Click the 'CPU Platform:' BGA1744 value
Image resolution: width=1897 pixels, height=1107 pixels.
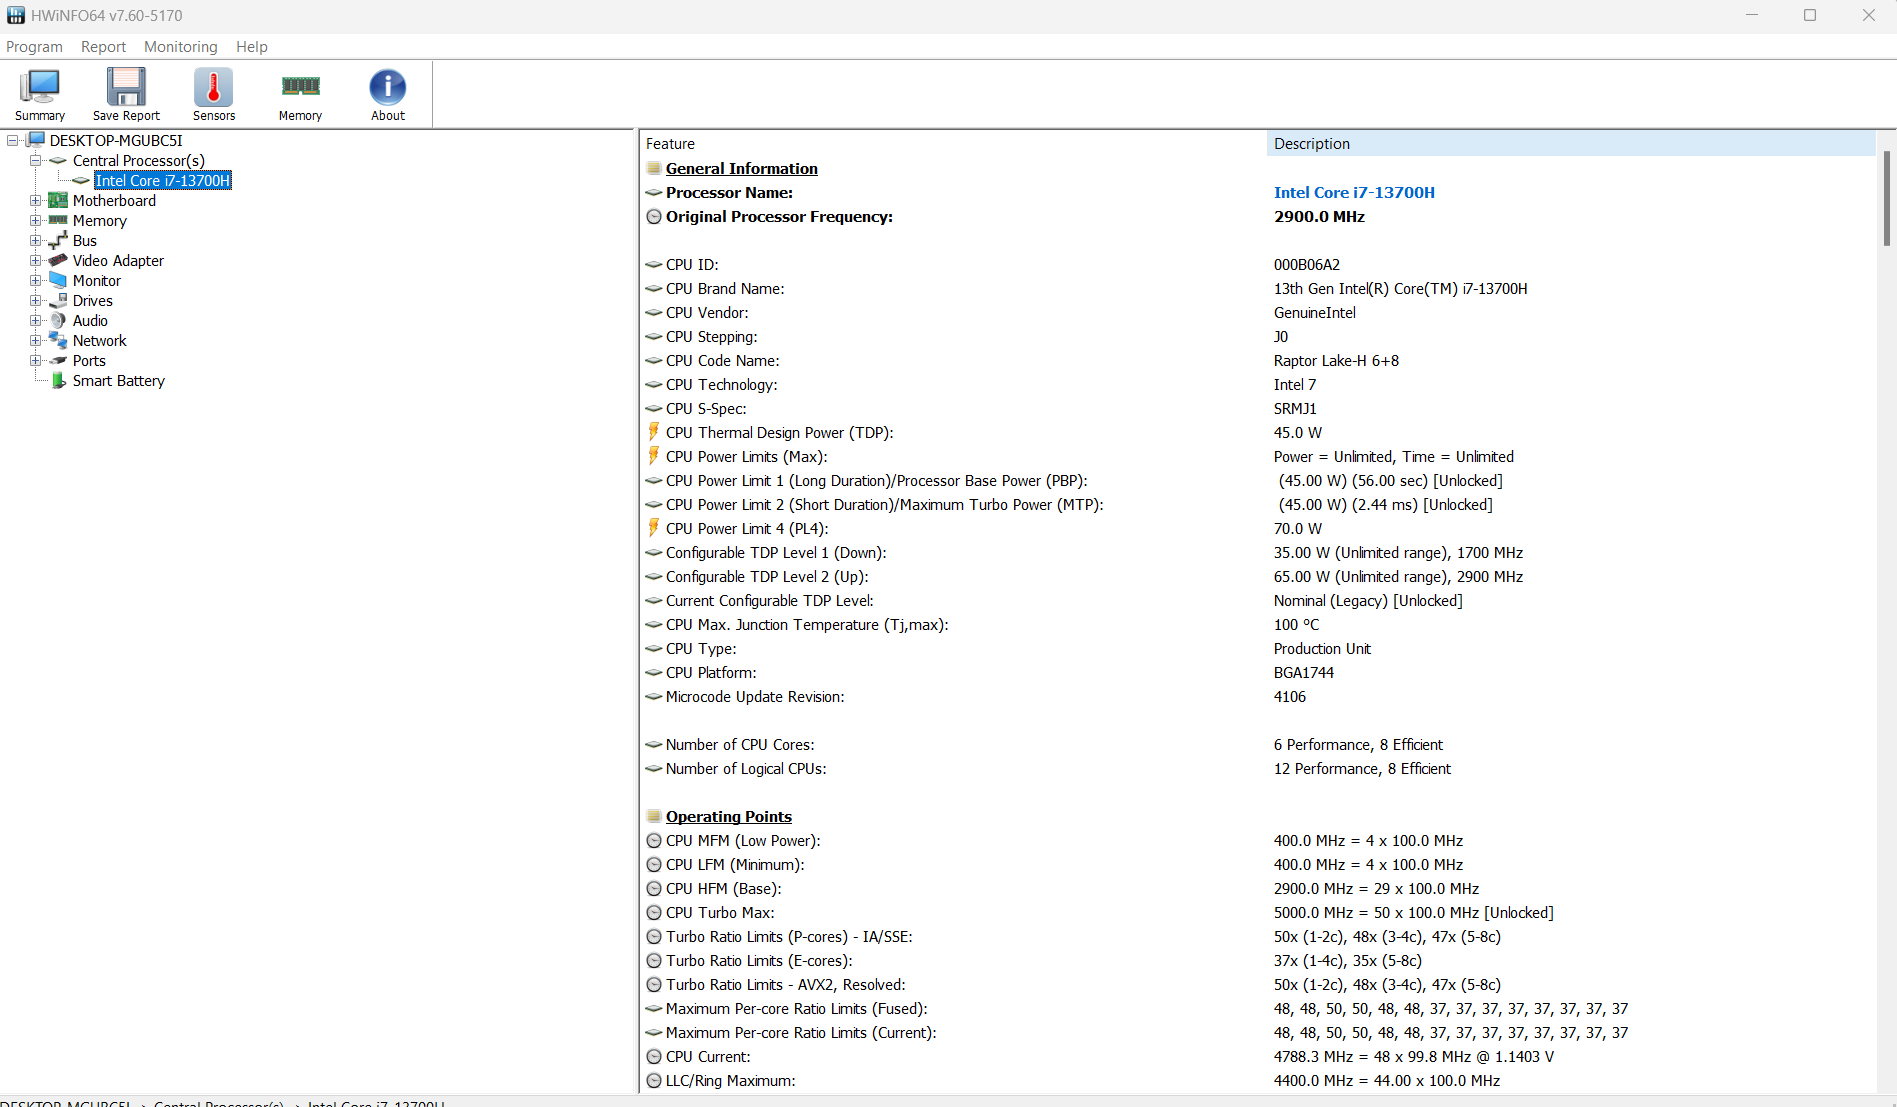[x=1304, y=672]
